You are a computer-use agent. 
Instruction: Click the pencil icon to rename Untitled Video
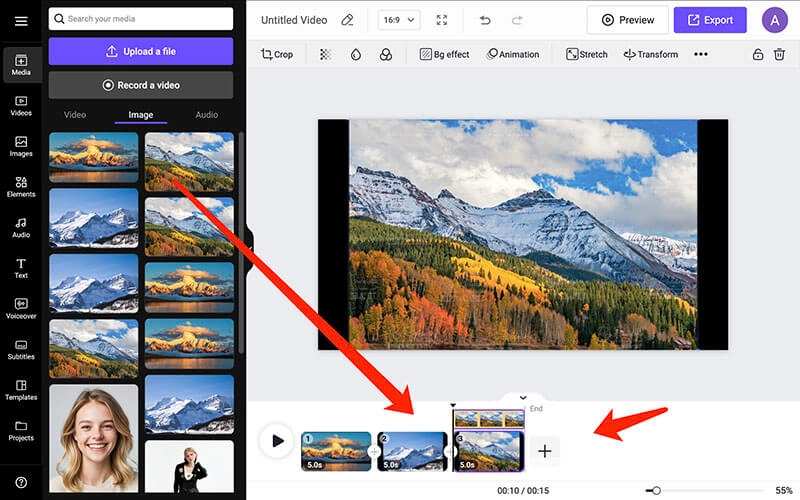tap(347, 20)
